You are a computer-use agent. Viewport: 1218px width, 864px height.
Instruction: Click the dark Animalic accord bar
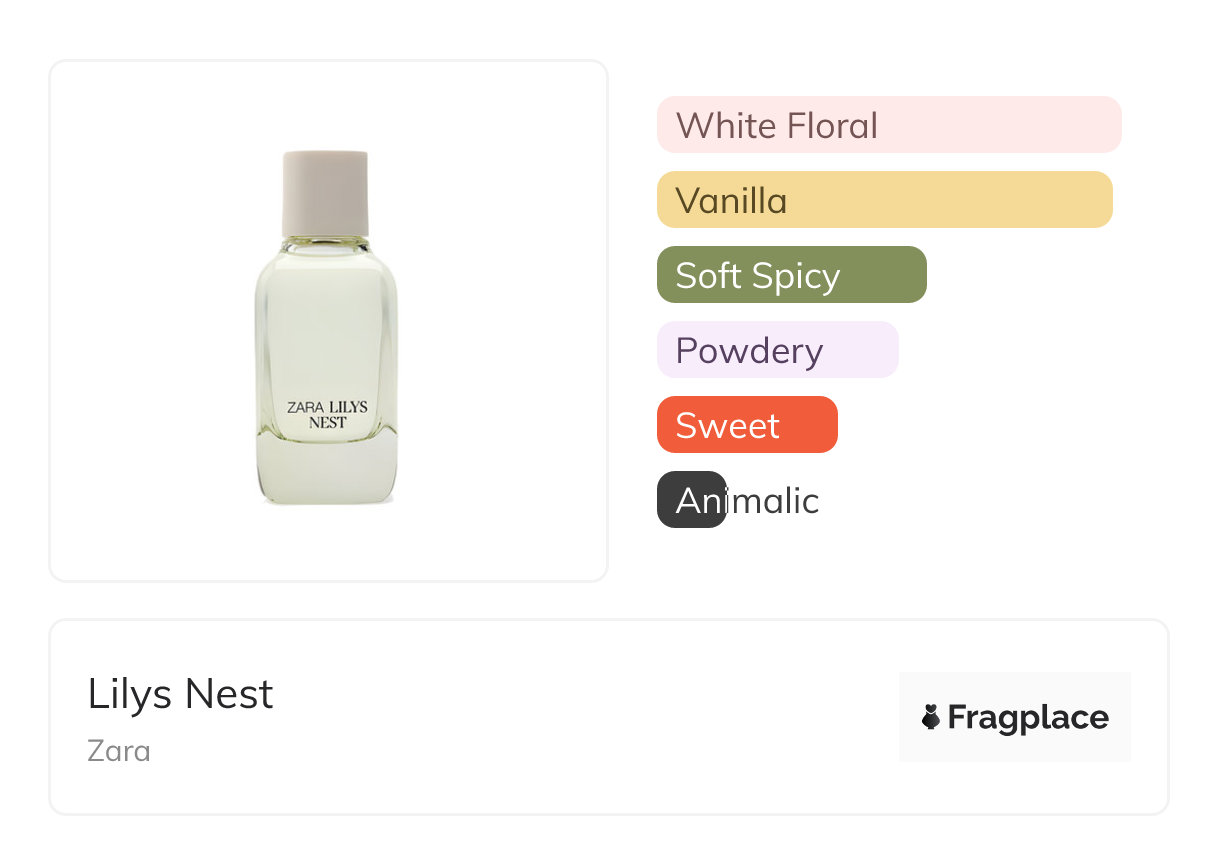click(691, 500)
